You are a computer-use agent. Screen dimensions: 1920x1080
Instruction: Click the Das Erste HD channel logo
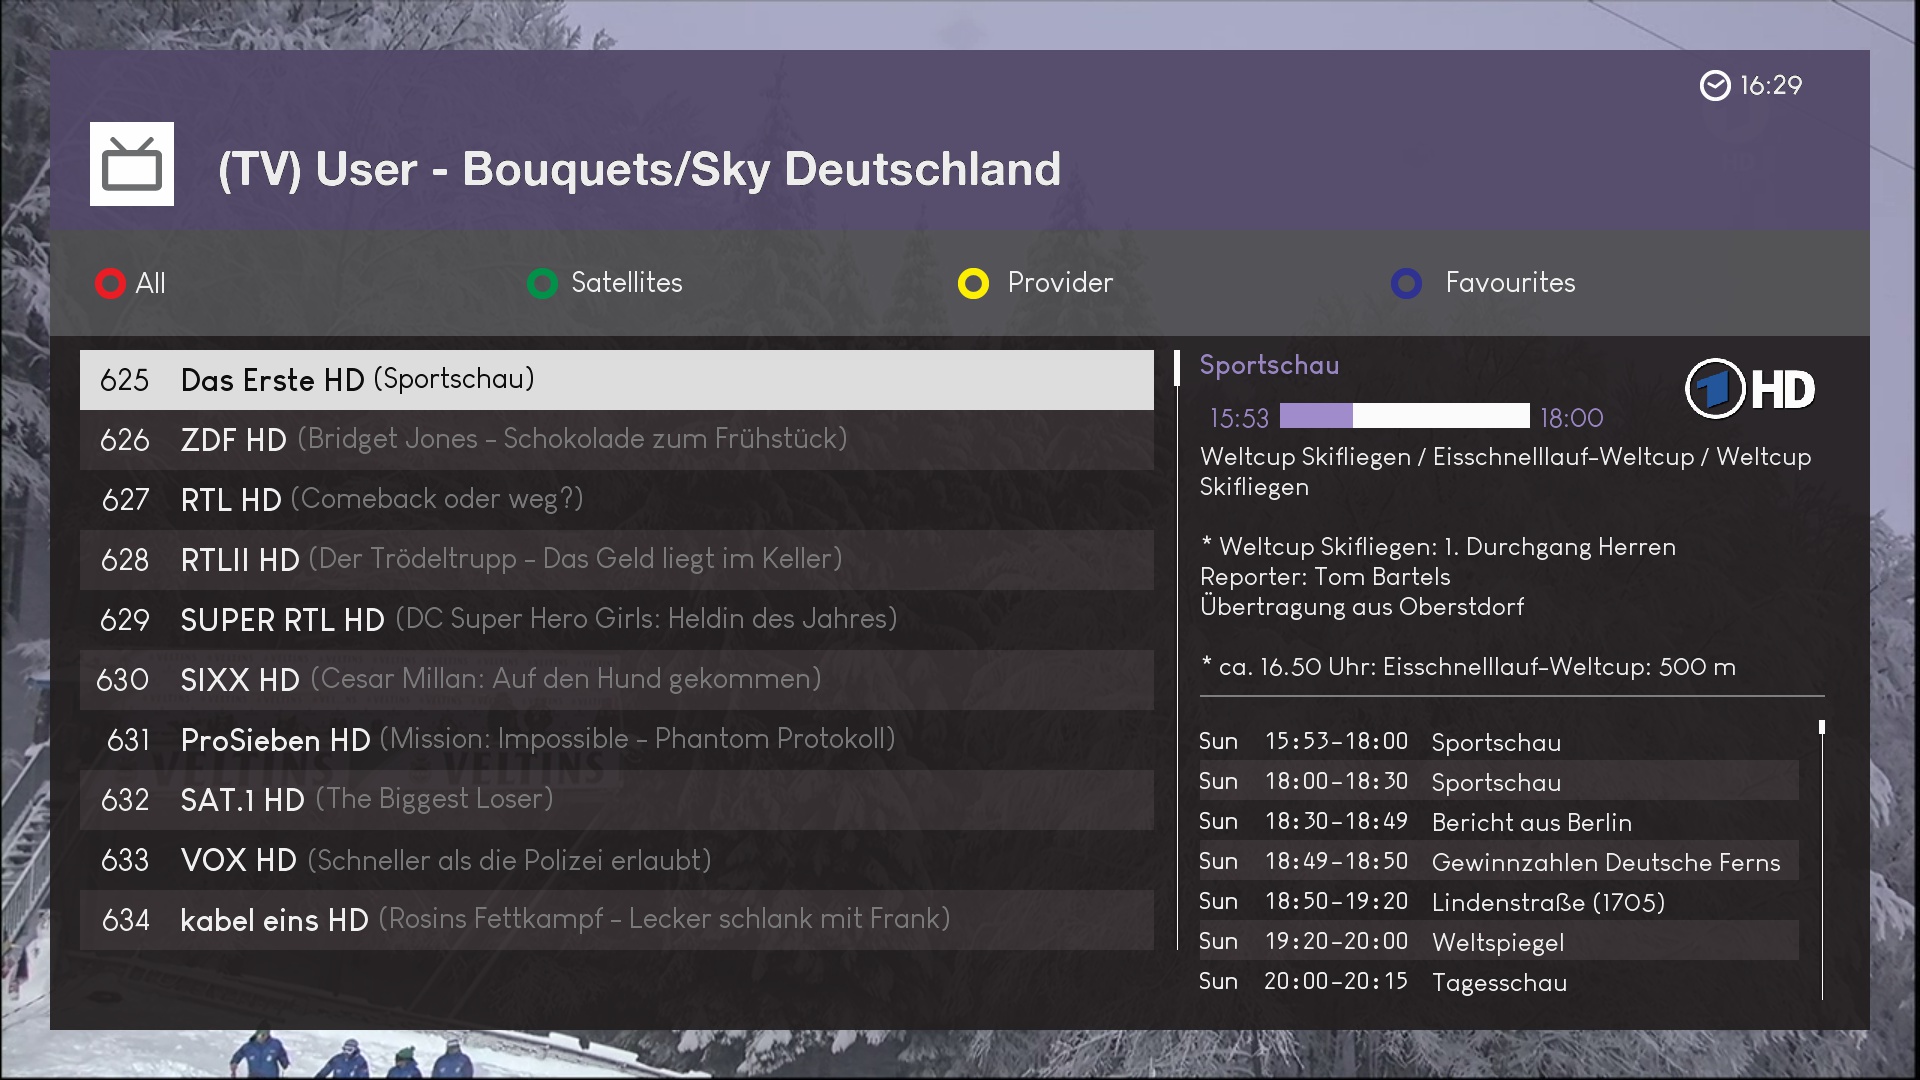click(1750, 389)
